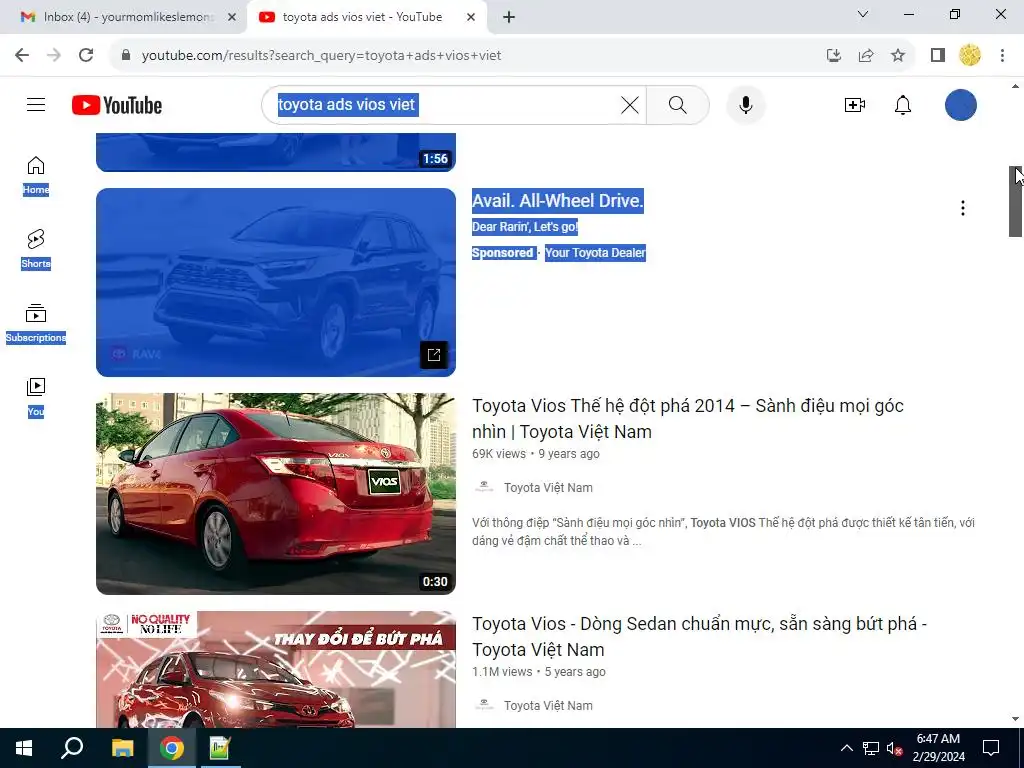Open the YouTube guide hamburger menu
This screenshot has width=1024, height=768.
(36, 104)
